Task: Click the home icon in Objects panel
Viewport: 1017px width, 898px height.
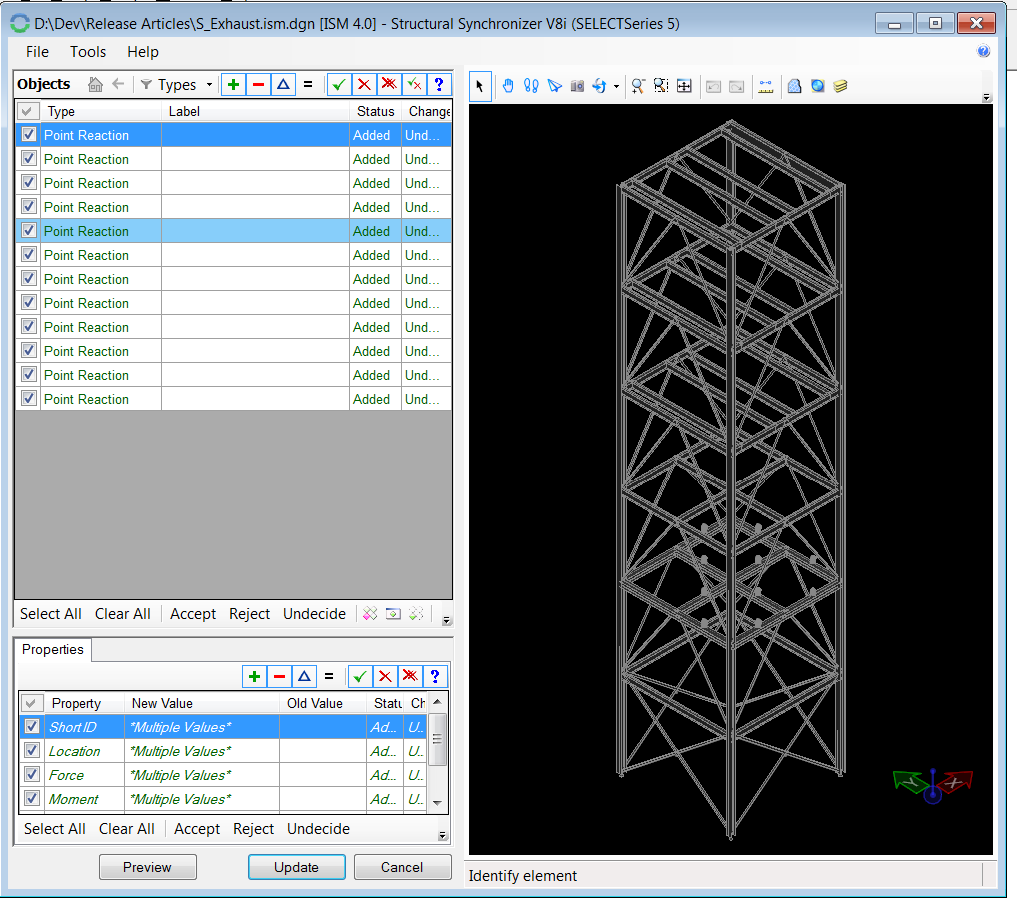Action: [96, 85]
